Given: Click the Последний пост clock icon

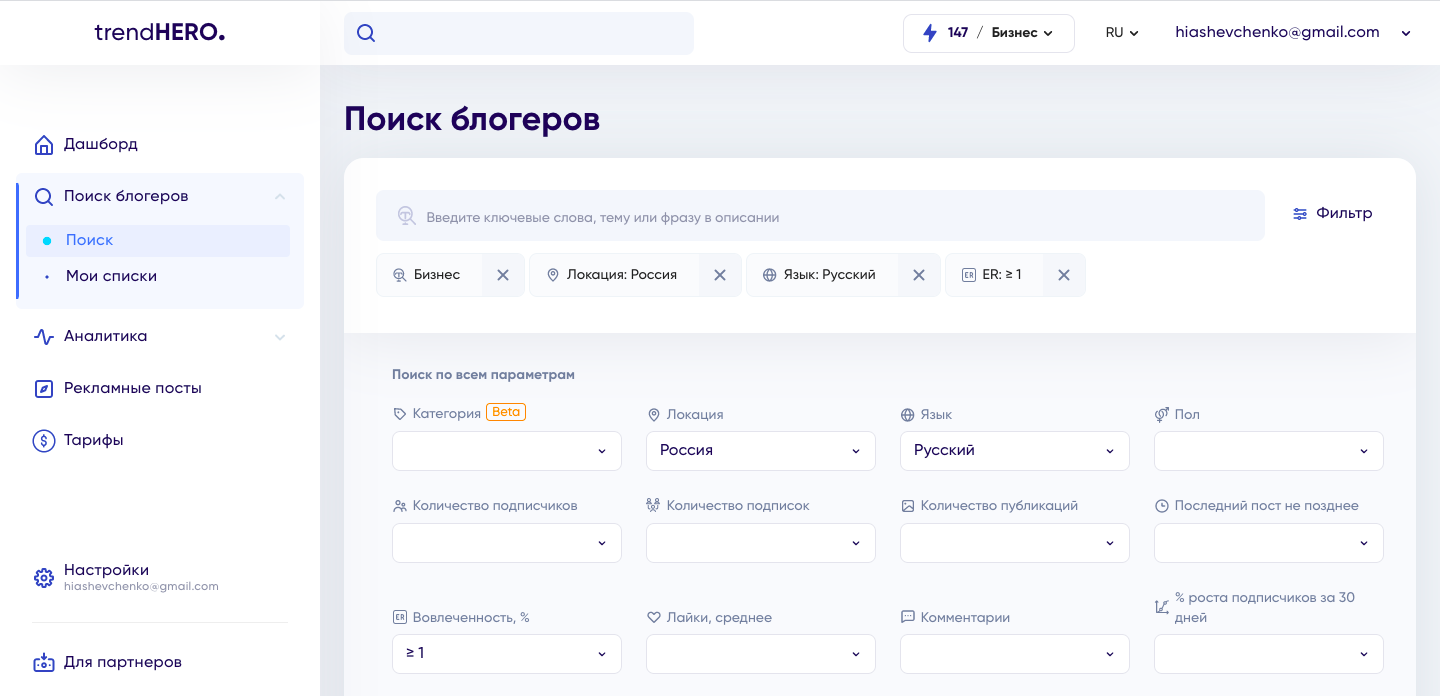Looking at the screenshot, I should click(x=1162, y=506).
